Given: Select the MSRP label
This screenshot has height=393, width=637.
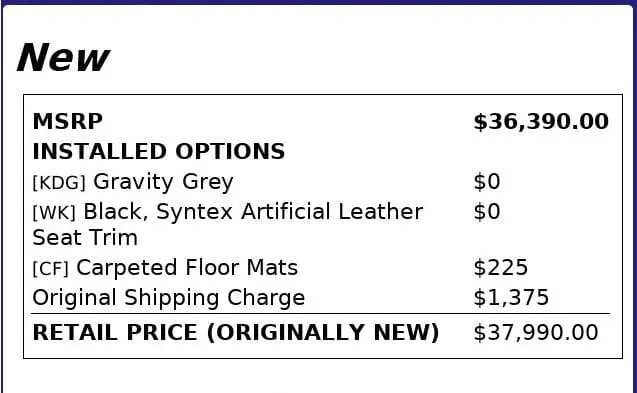Looking at the screenshot, I should pos(67,122).
